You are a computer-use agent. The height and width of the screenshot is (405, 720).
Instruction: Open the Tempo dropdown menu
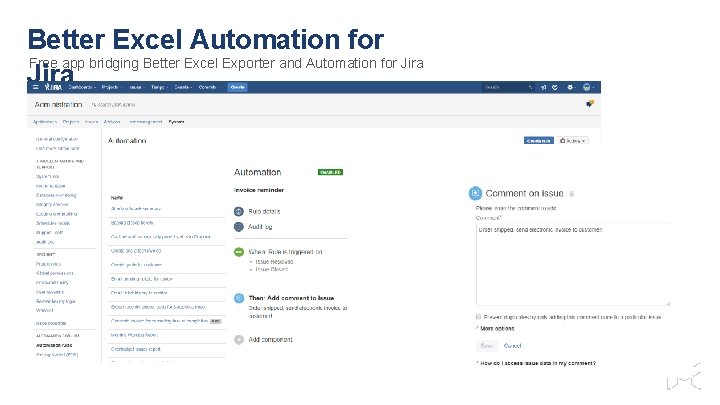[x=159, y=87]
